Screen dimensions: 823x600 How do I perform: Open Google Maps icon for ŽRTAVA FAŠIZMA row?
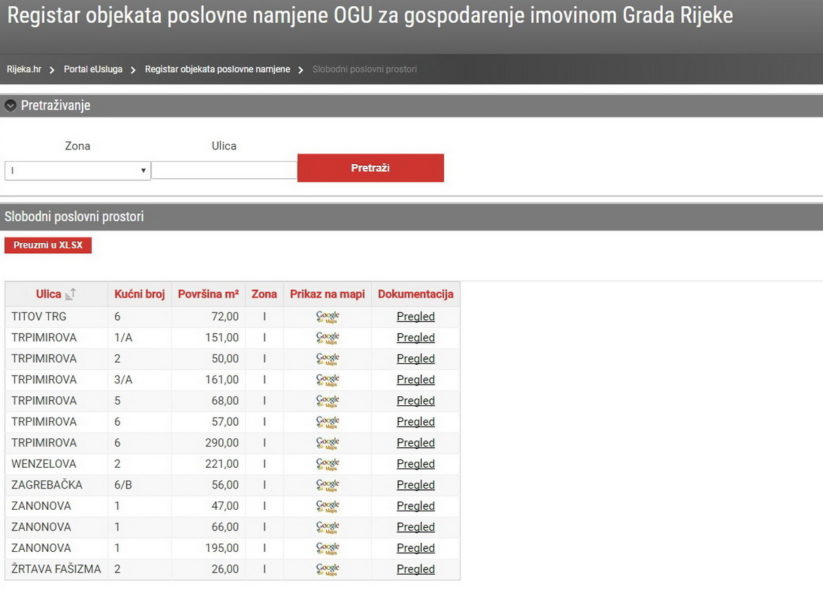pos(327,569)
